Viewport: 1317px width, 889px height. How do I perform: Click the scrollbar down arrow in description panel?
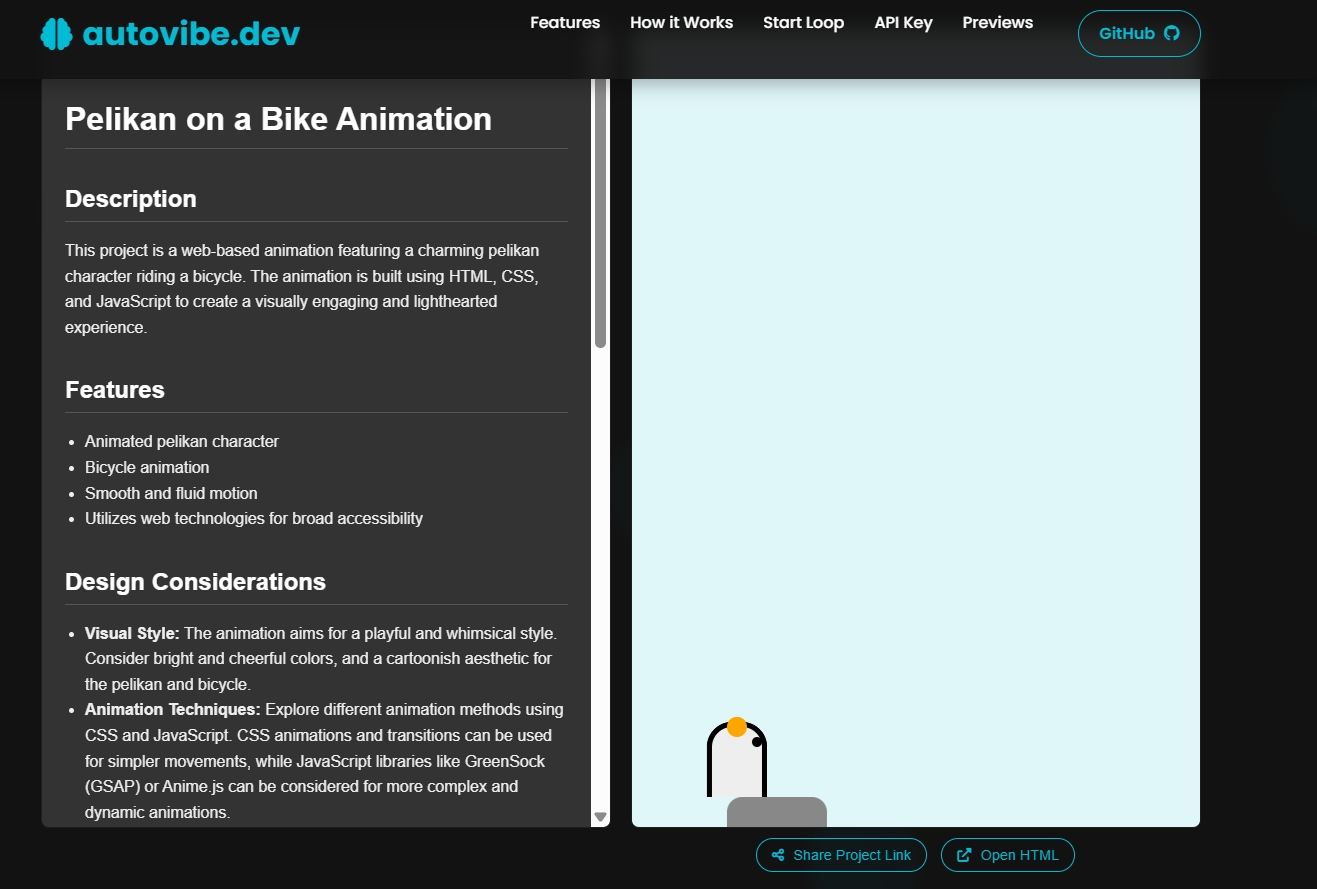click(x=600, y=817)
